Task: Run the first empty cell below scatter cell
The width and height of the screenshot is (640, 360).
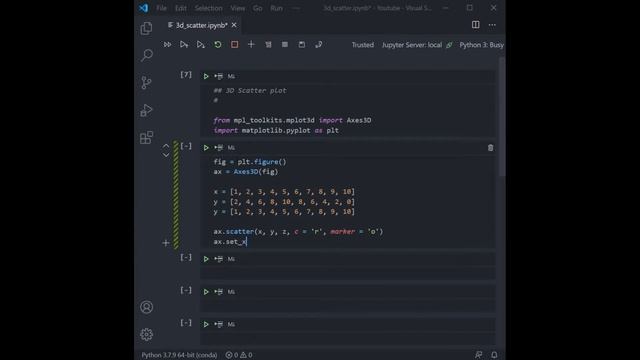Action: tap(206, 259)
